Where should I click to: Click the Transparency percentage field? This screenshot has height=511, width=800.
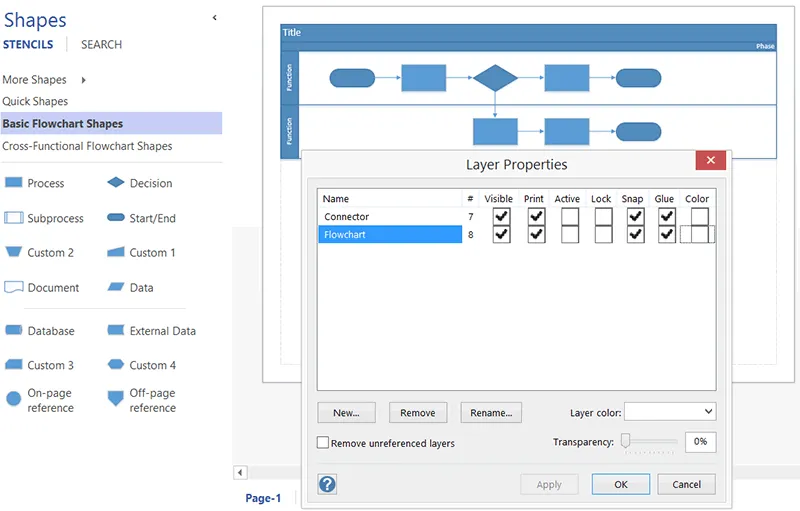pos(701,442)
